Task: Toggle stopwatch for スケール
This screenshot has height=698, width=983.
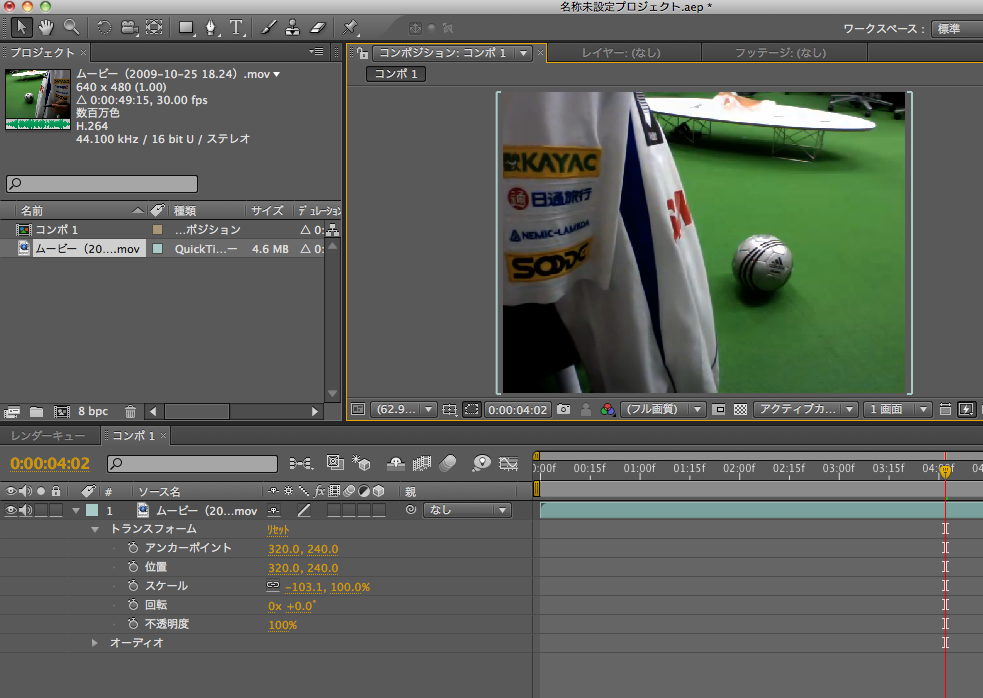Action: (133, 585)
